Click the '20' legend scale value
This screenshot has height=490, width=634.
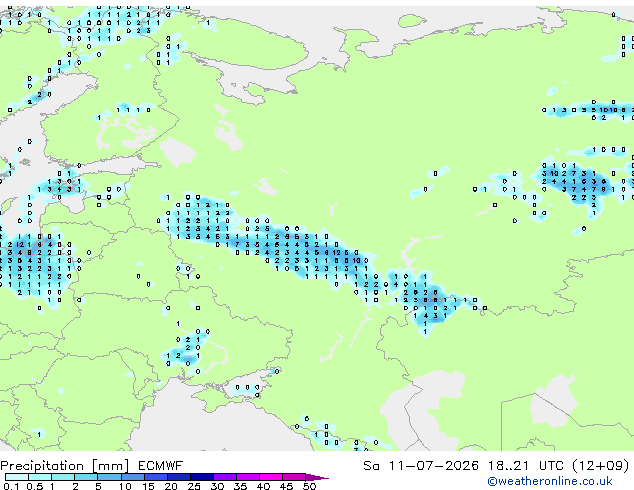(x=171, y=486)
